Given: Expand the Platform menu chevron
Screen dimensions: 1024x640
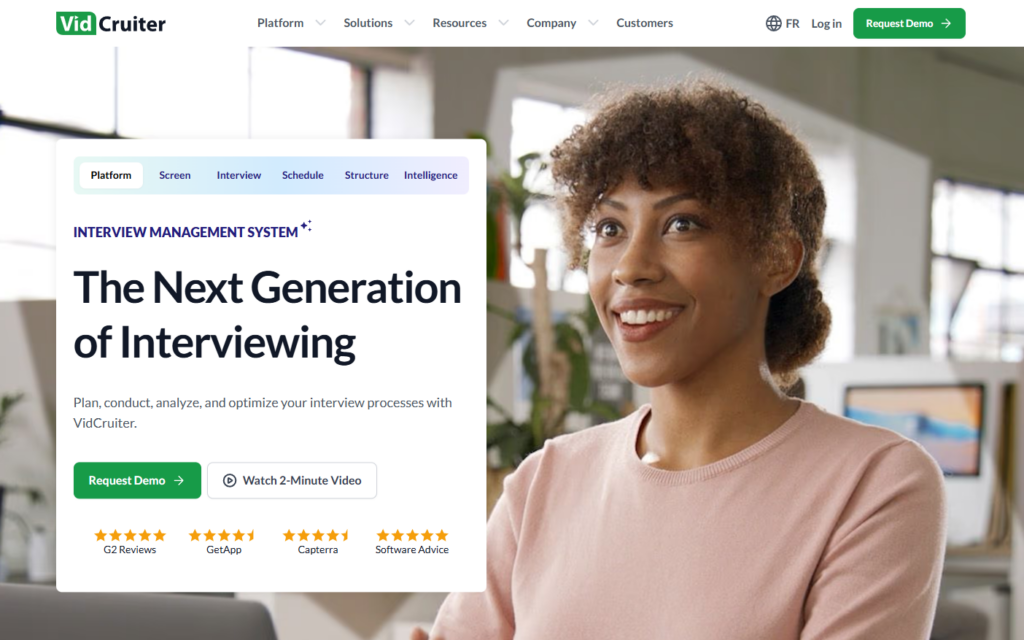Looking at the screenshot, I should point(320,23).
